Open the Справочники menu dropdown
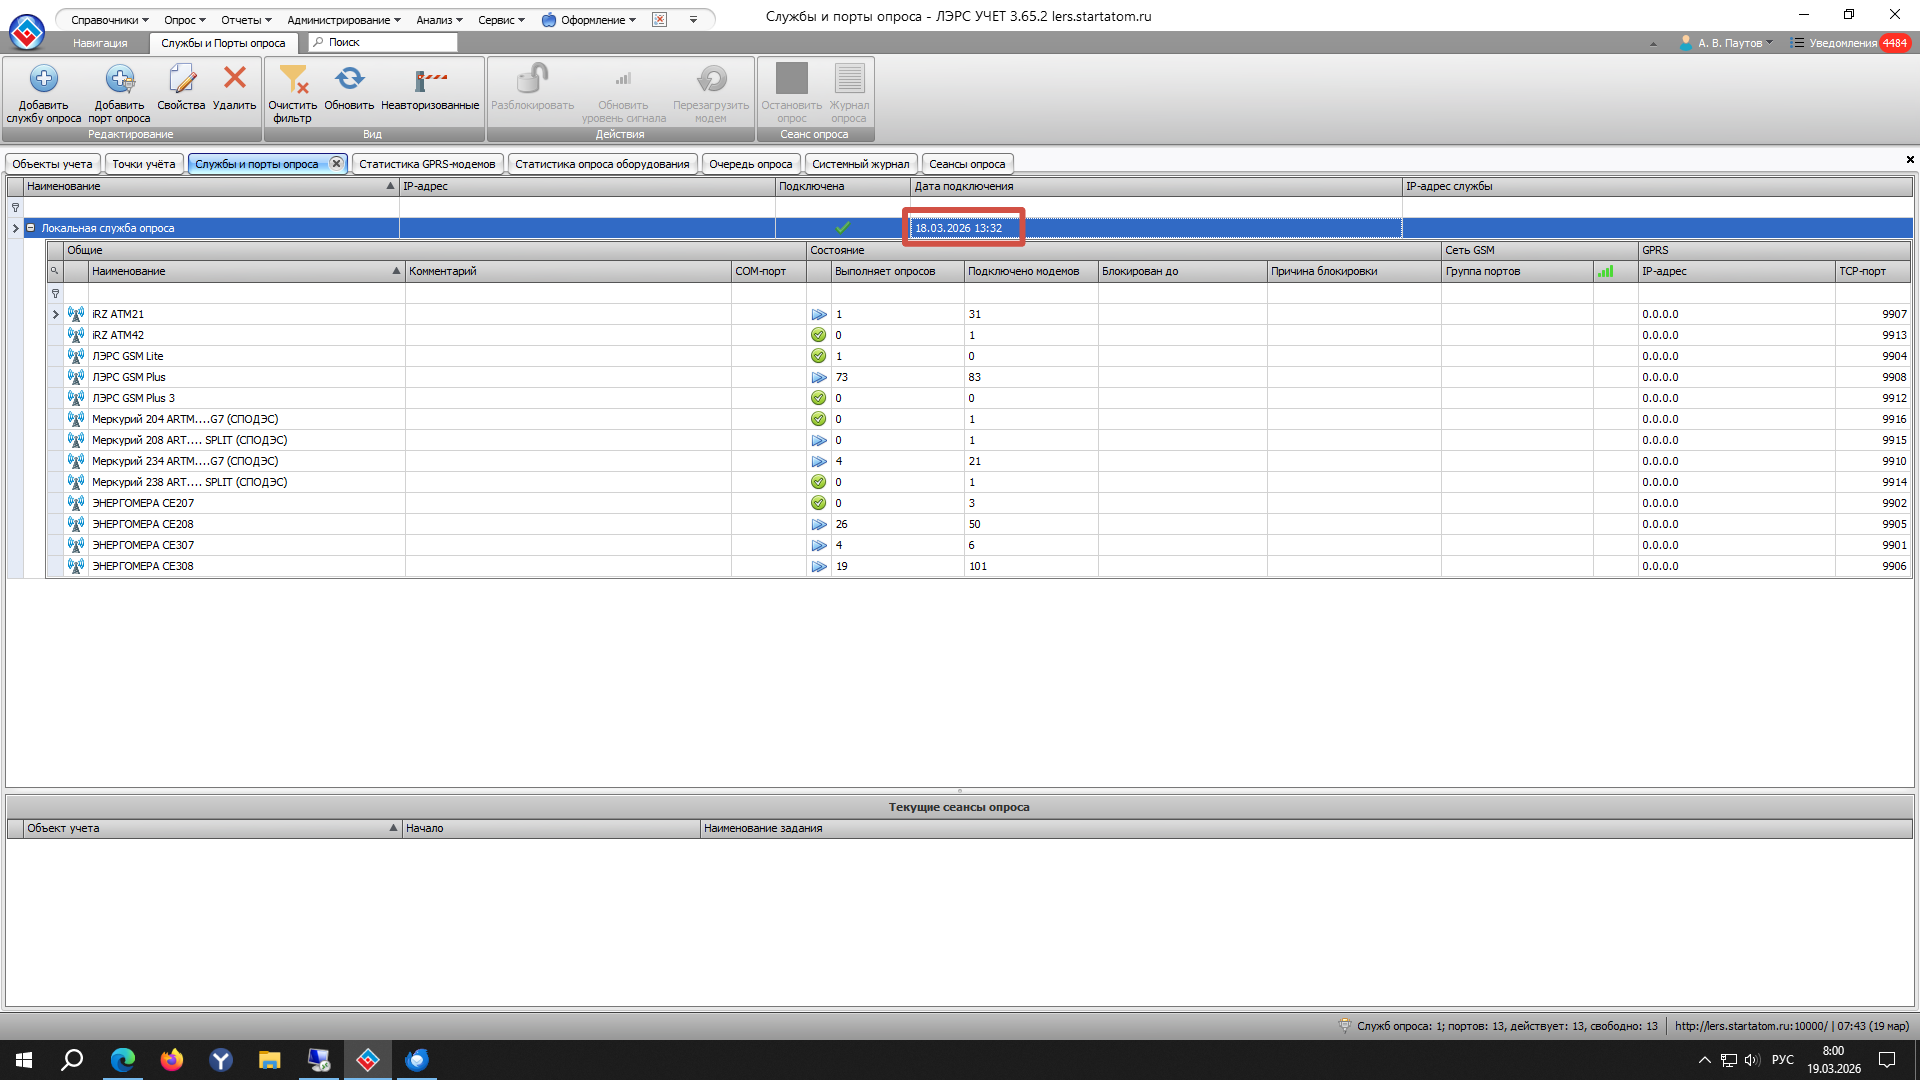The height and width of the screenshot is (1080, 1920). (110, 20)
